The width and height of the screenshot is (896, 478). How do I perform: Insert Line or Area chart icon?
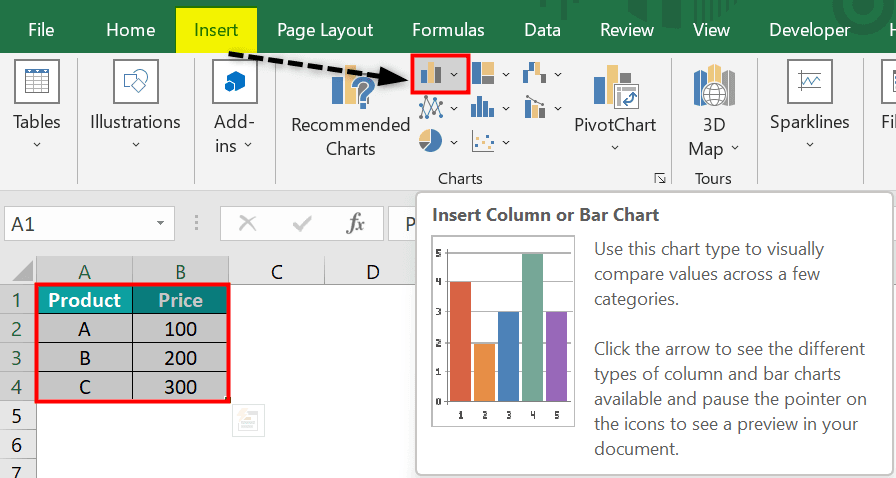pos(431,107)
